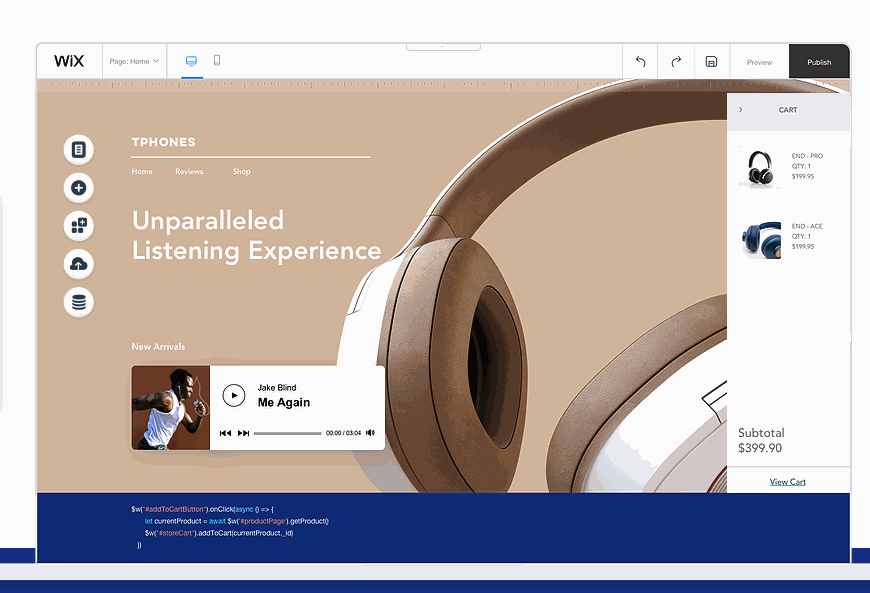Mute the audio player volume
The height and width of the screenshot is (593, 870).
370,433
